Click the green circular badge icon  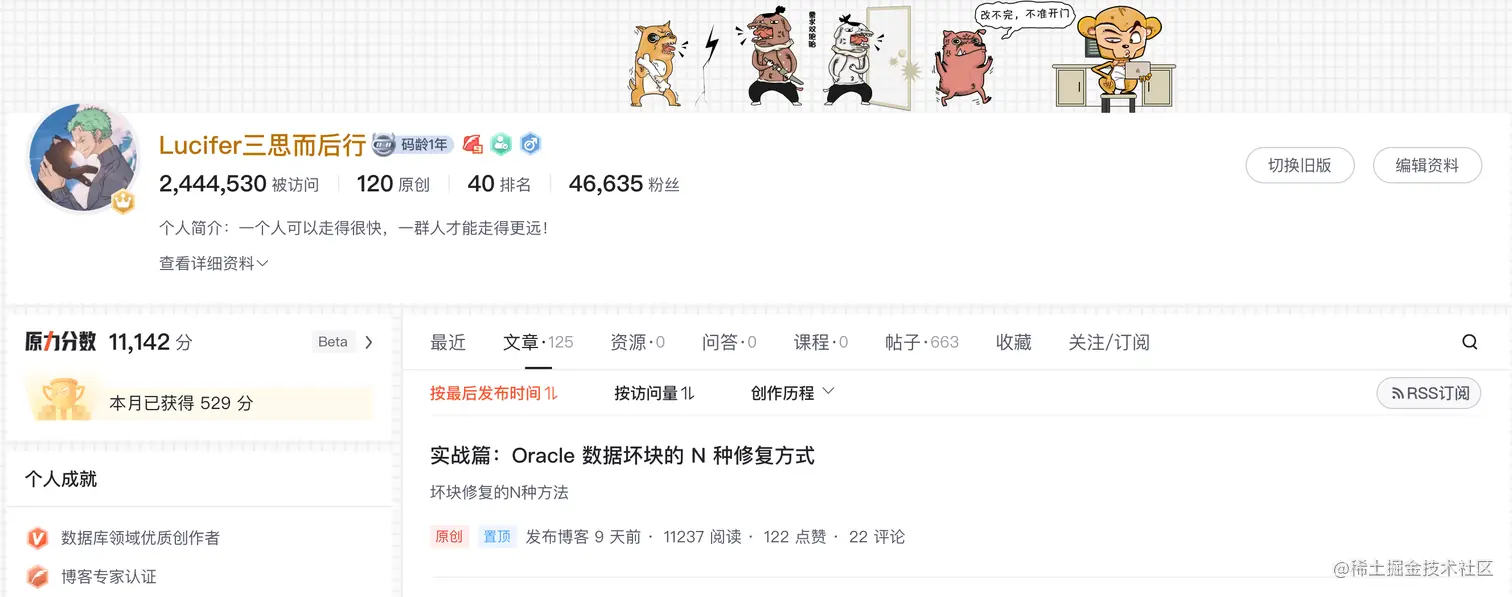pyautogui.click(x=501, y=144)
